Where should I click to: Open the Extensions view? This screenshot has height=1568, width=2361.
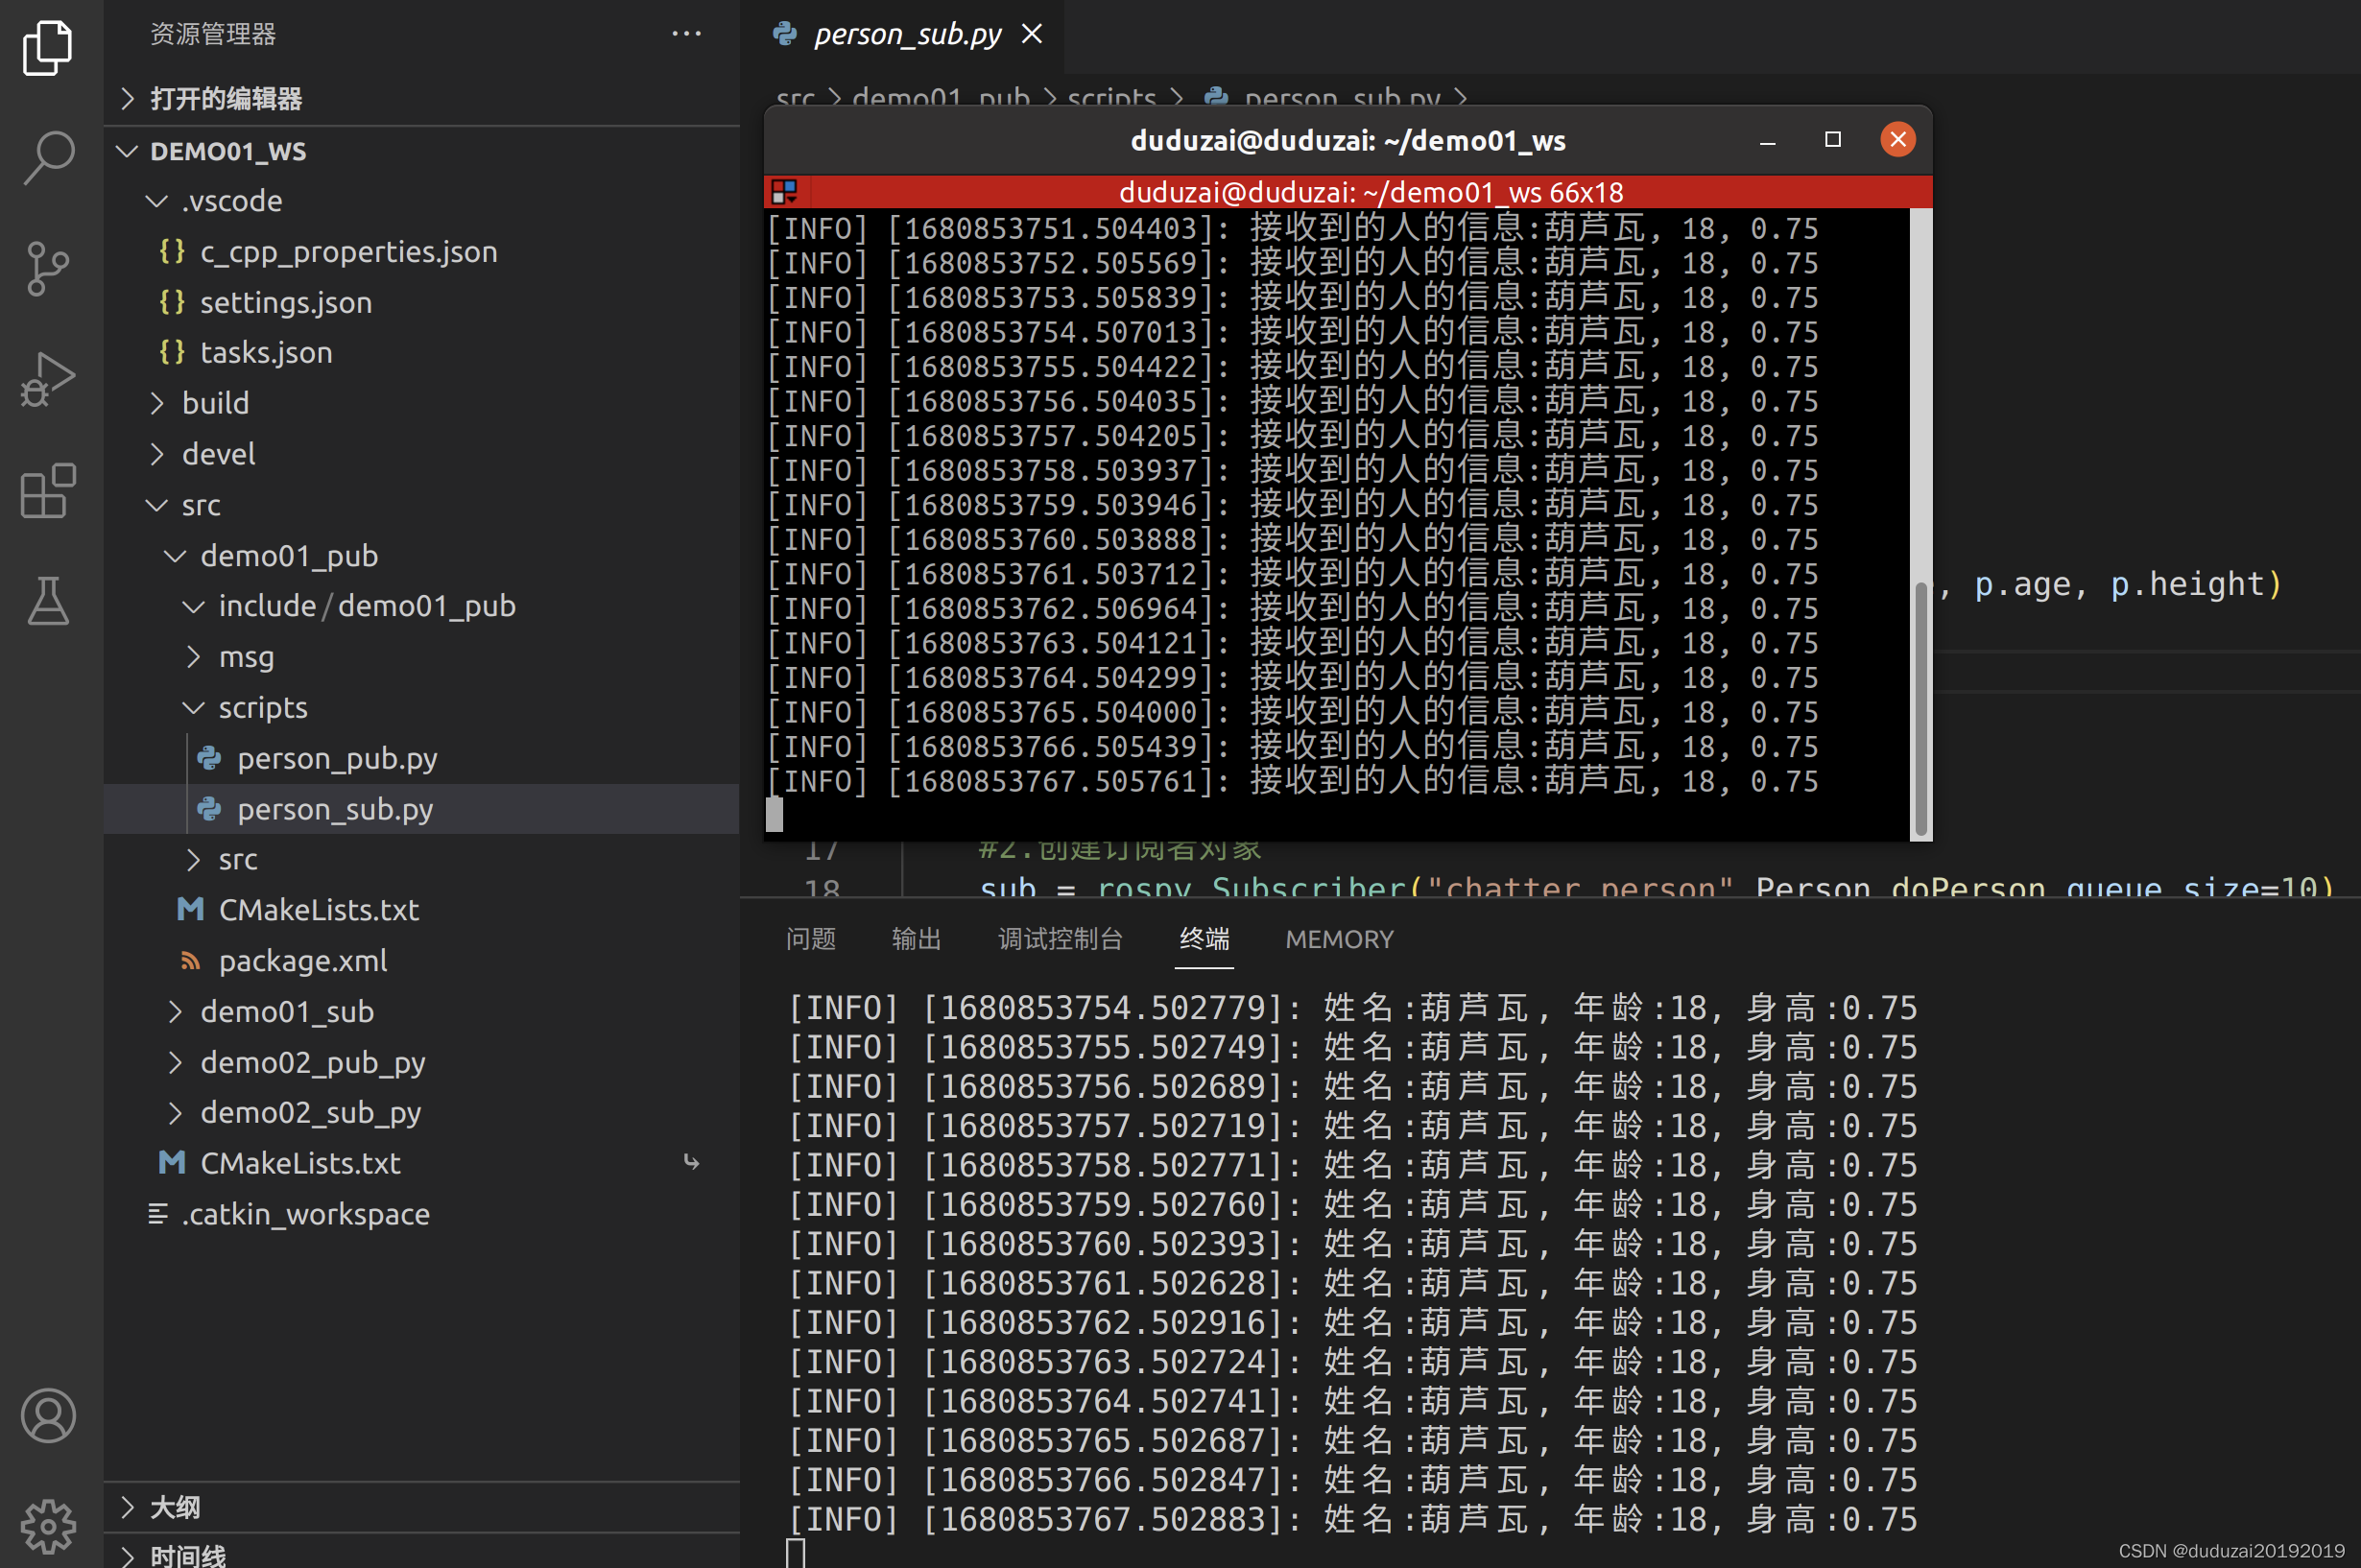(47, 490)
